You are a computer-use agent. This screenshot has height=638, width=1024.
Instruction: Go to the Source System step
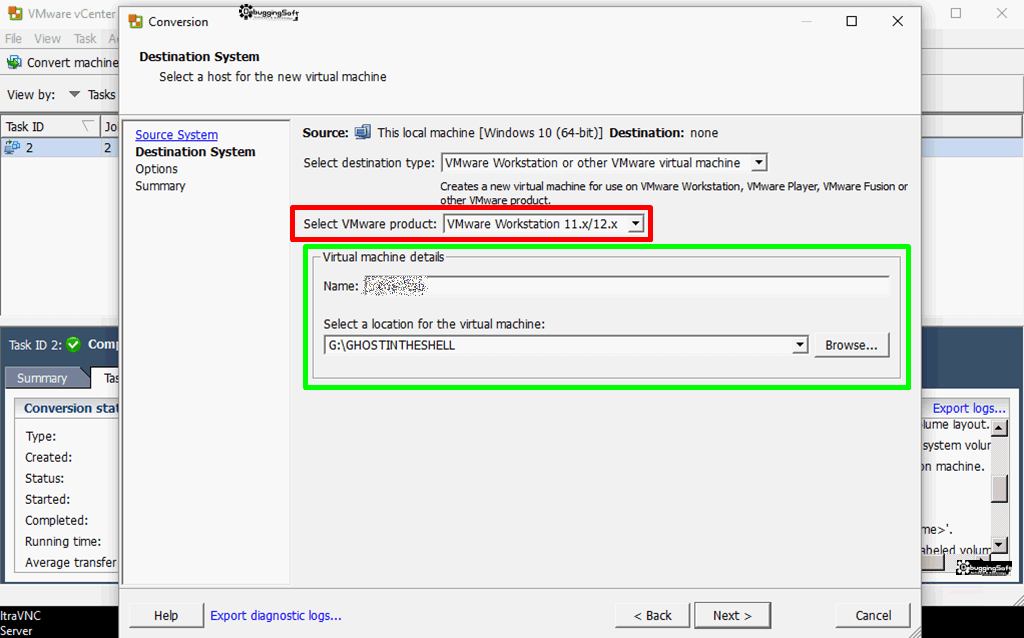coord(176,135)
